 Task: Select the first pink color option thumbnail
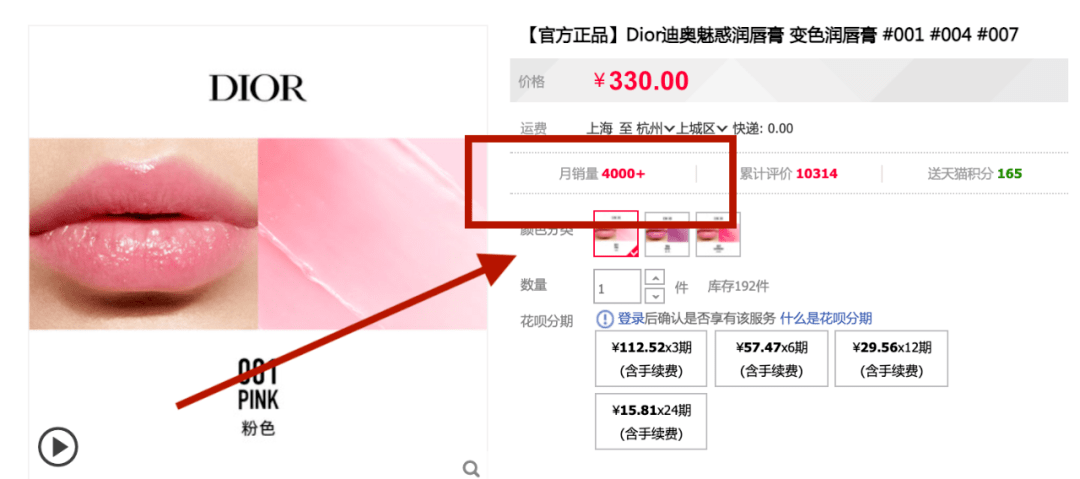pyautogui.click(x=616, y=234)
